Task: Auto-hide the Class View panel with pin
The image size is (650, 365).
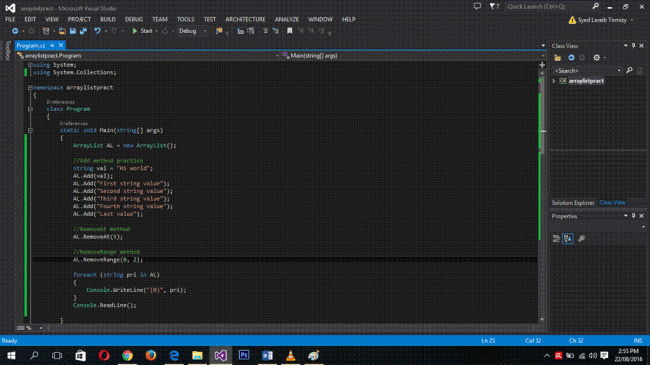Action: tap(633, 46)
